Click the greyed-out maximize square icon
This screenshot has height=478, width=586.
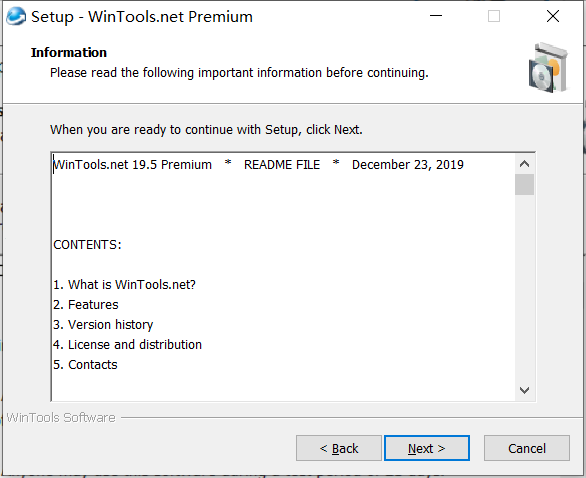[494, 16]
